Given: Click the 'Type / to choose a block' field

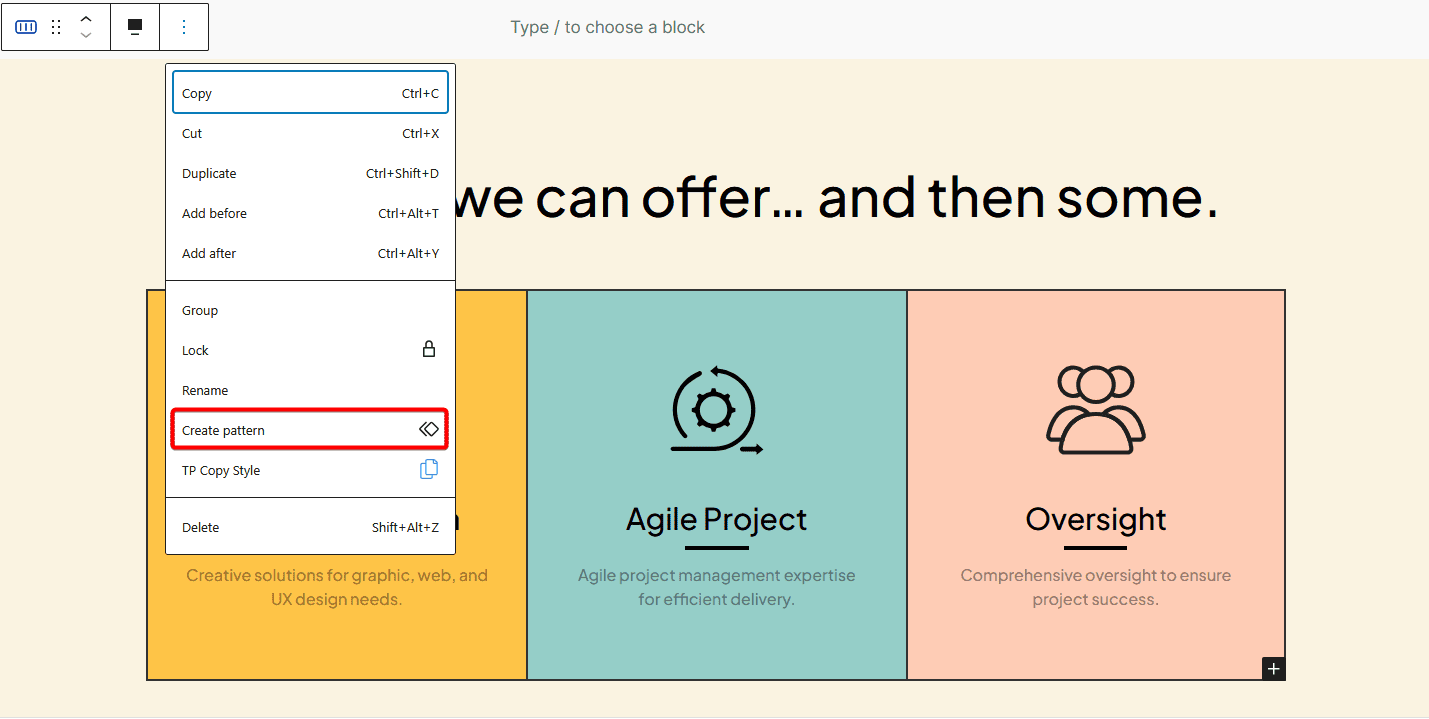Looking at the screenshot, I should (607, 27).
